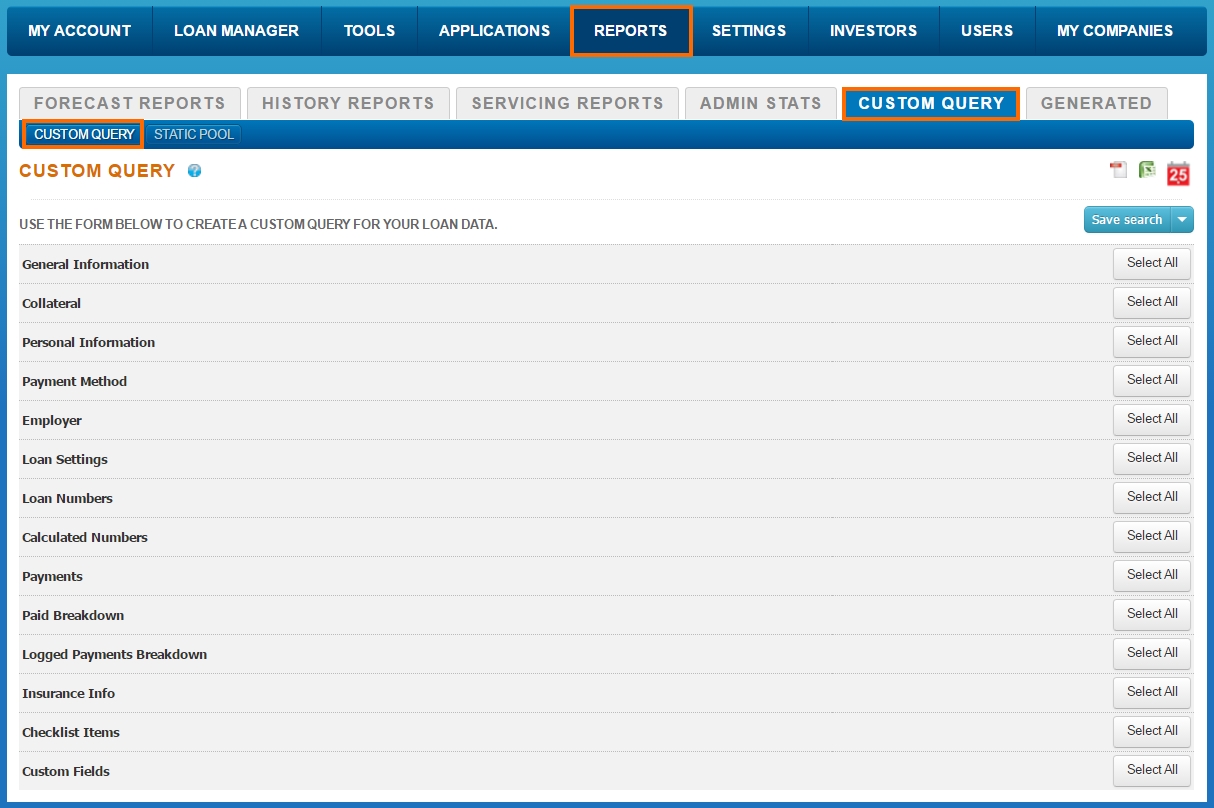Select All for Insurance Info
This screenshot has height=808, width=1214.
[x=1152, y=692]
